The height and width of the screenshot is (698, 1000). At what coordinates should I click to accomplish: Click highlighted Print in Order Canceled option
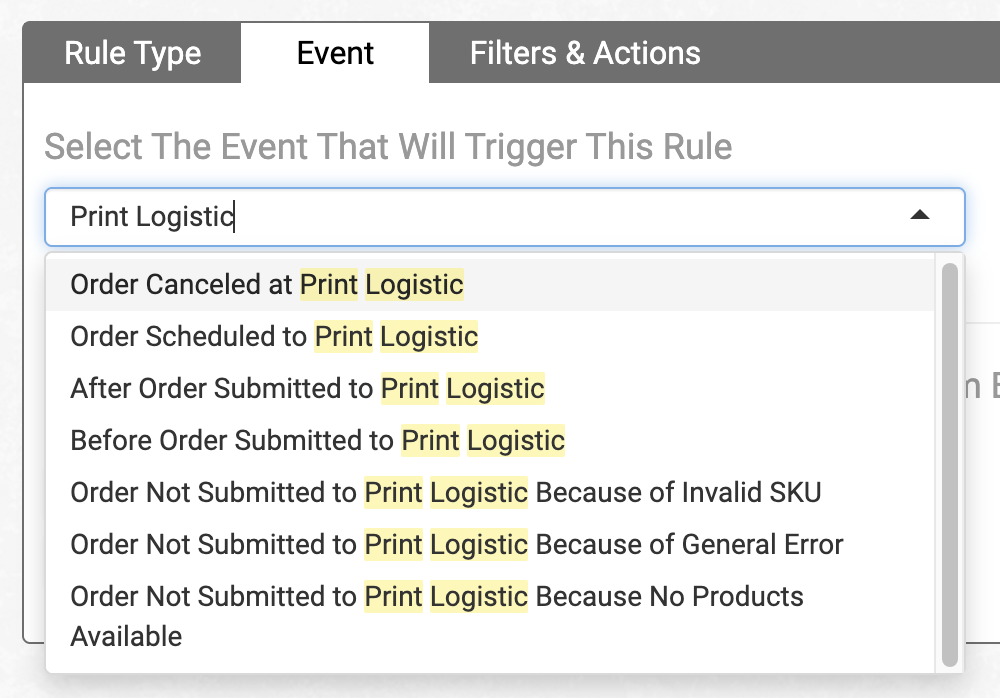[329, 285]
